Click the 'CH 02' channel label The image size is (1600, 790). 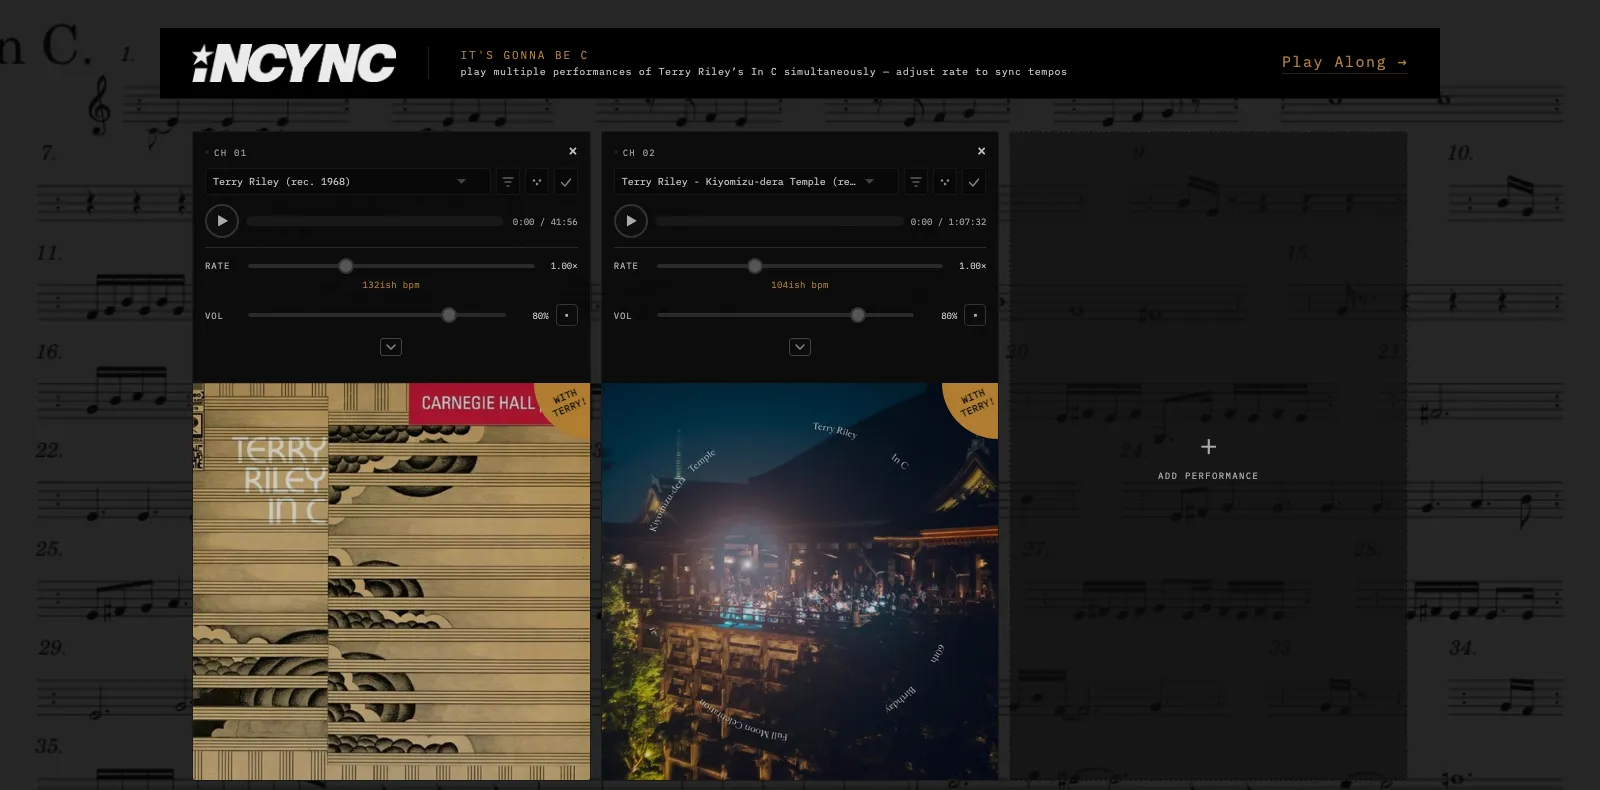coord(639,153)
